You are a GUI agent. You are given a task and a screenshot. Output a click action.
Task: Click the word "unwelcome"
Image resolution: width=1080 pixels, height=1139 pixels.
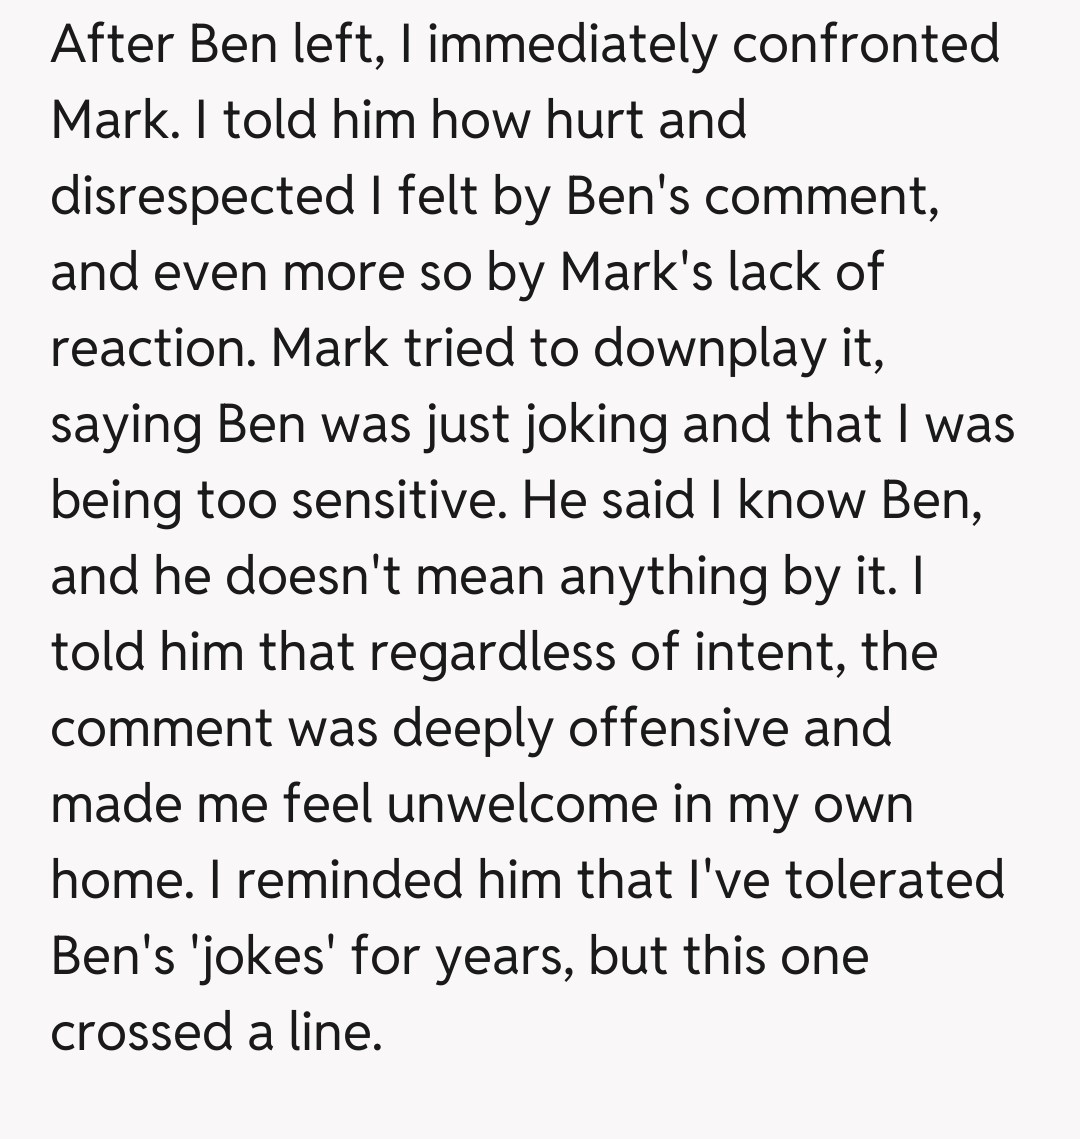tap(522, 804)
